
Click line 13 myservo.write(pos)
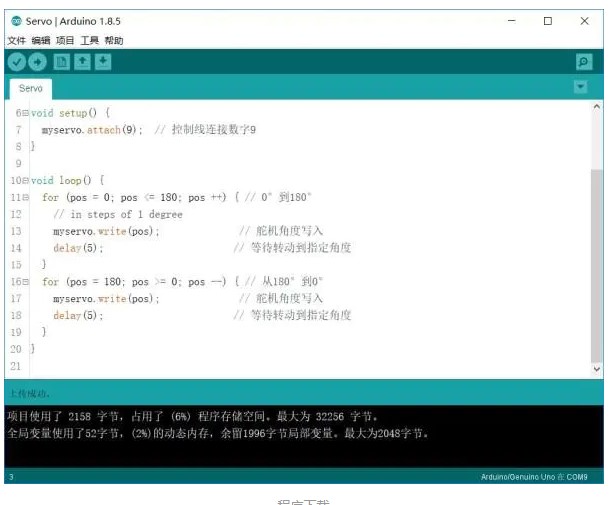pos(106,231)
